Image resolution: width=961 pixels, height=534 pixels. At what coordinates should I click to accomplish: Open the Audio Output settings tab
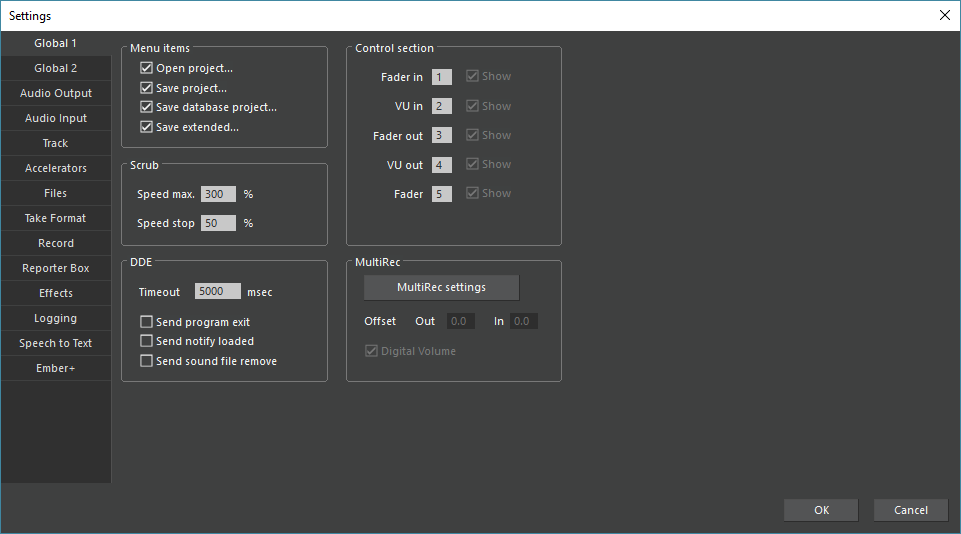pyautogui.click(x=56, y=93)
